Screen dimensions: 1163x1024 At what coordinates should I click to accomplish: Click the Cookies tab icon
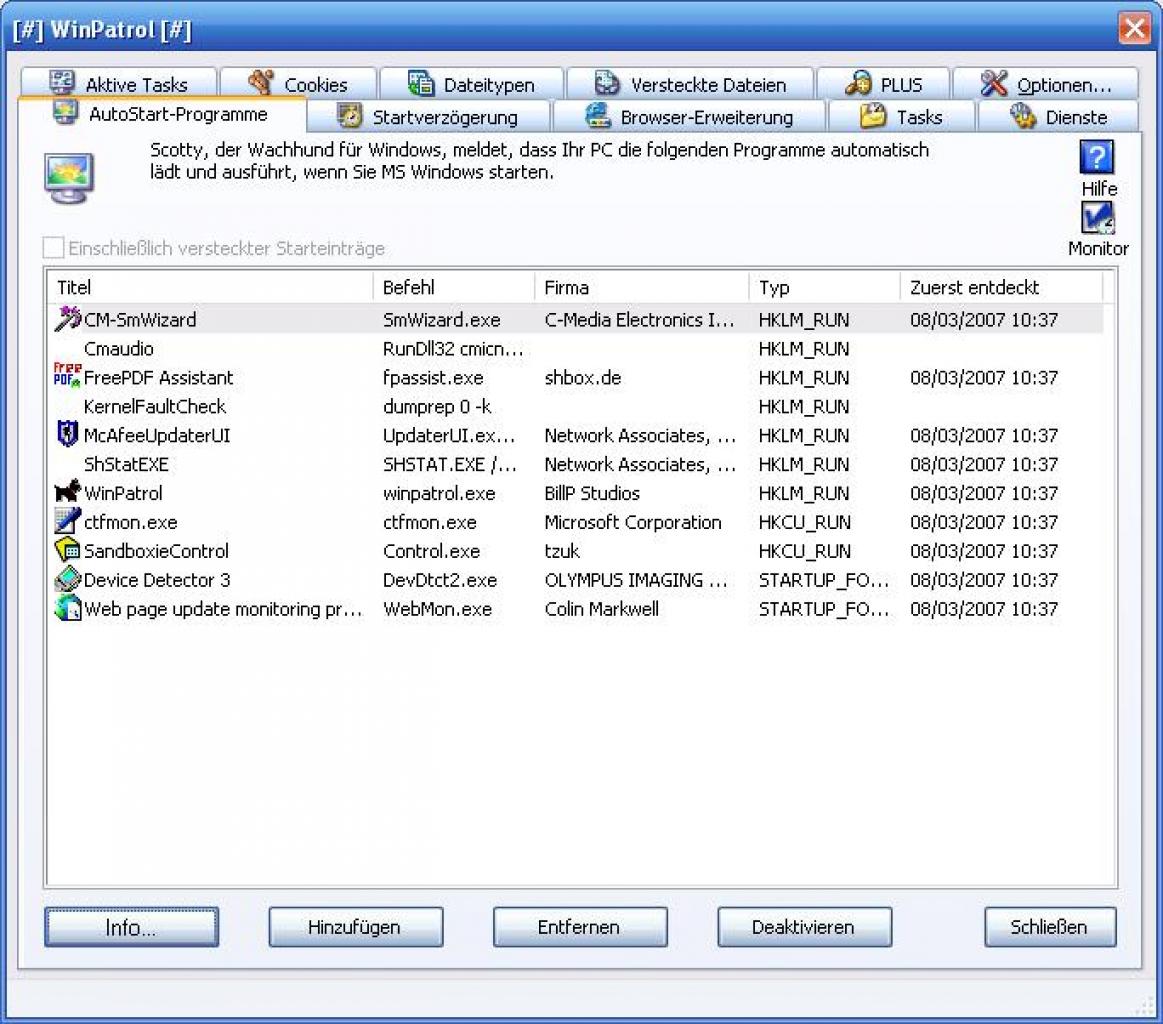pyautogui.click(x=260, y=82)
